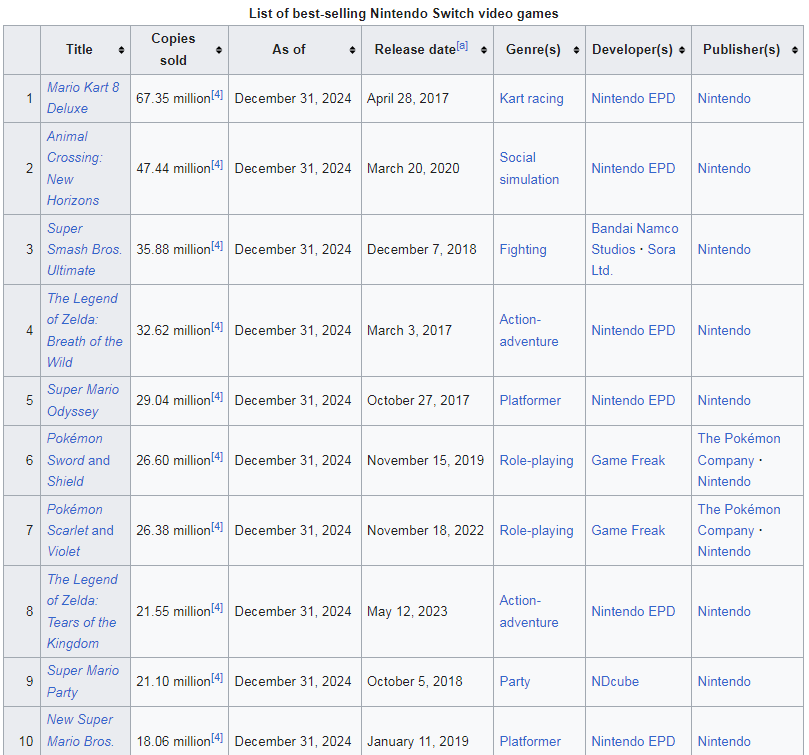Sort by Copies sold arrows
Viewport: 809px width, 755px height.
[x=219, y=50]
